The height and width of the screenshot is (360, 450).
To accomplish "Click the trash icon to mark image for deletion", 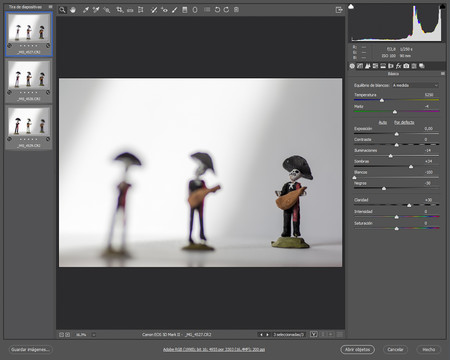I will (x=236, y=10).
